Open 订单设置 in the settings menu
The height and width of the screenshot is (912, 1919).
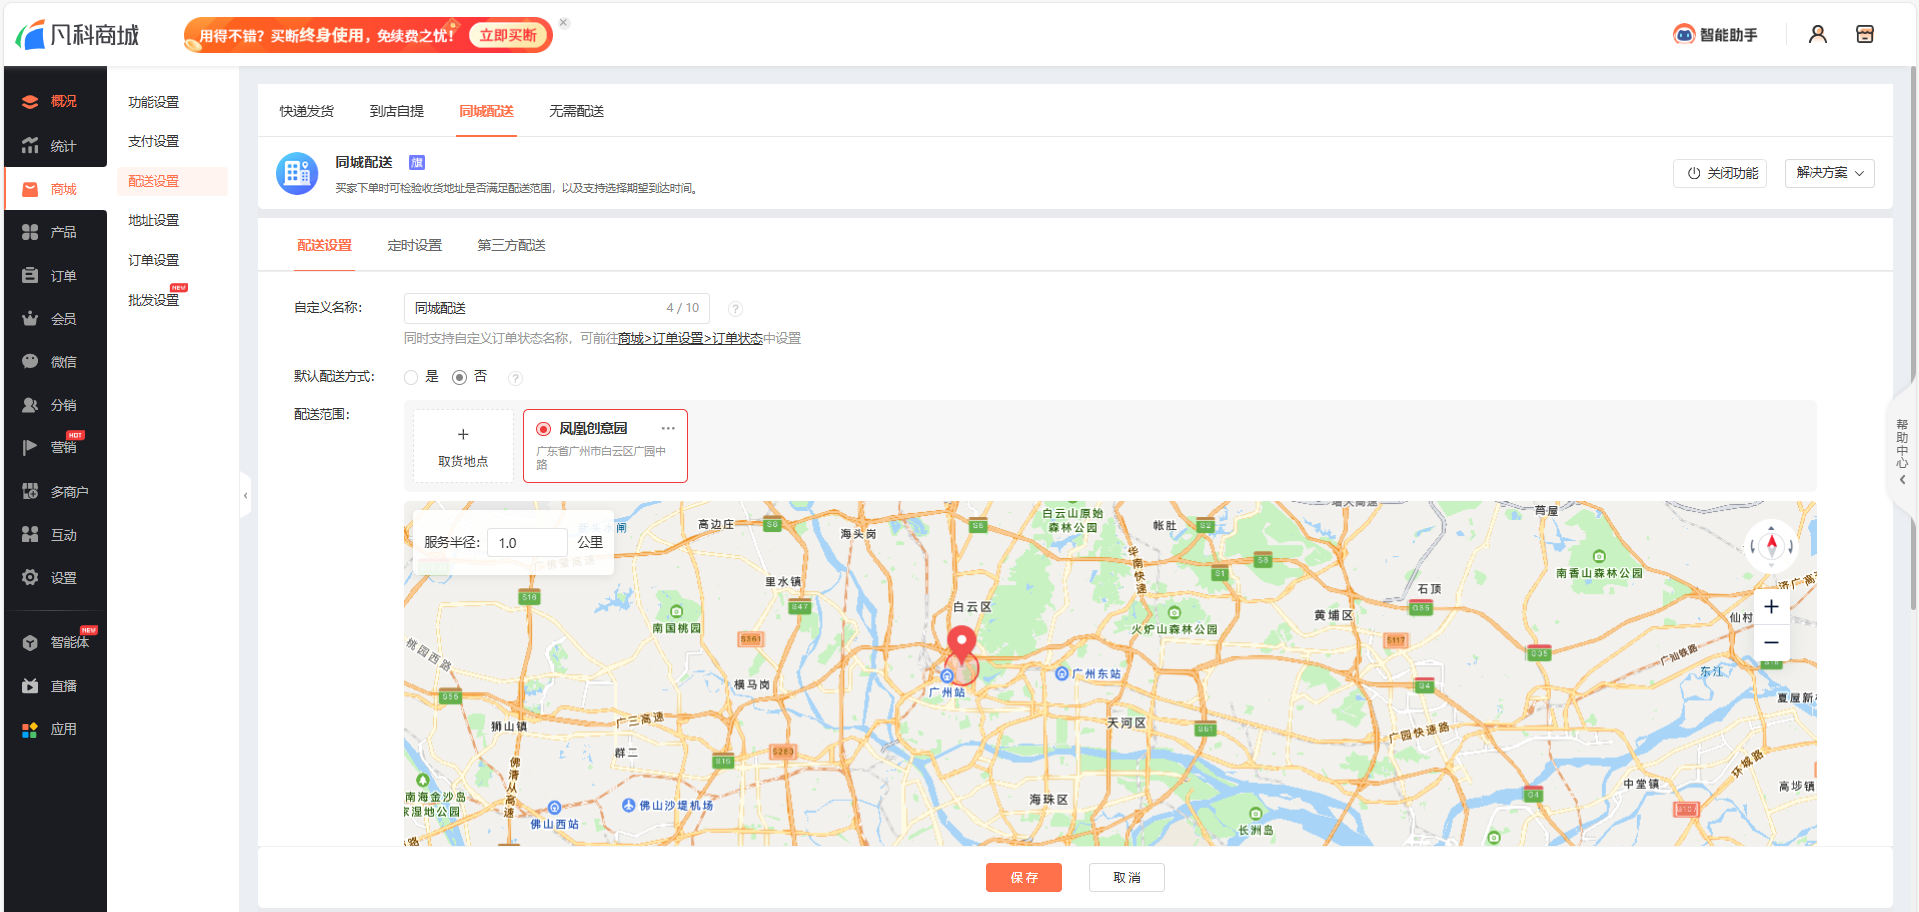[154, 260]
